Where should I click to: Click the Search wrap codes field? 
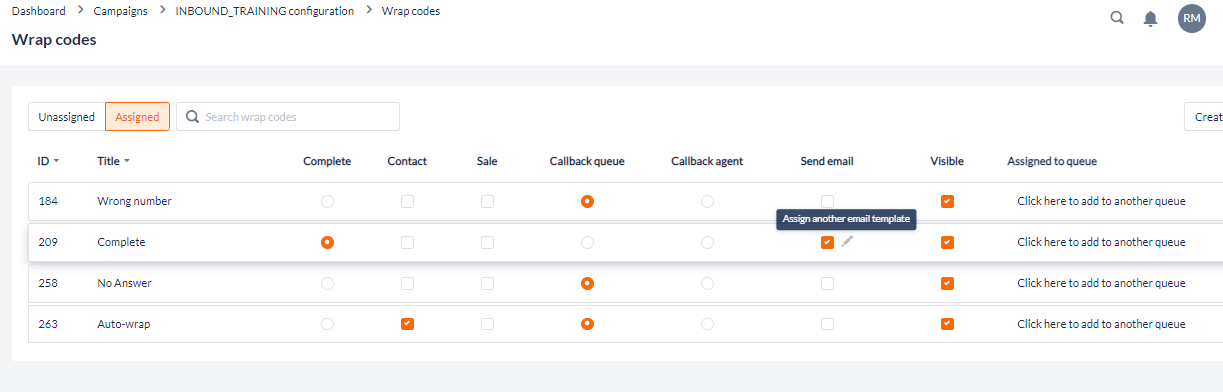click(x=288, y=117)
